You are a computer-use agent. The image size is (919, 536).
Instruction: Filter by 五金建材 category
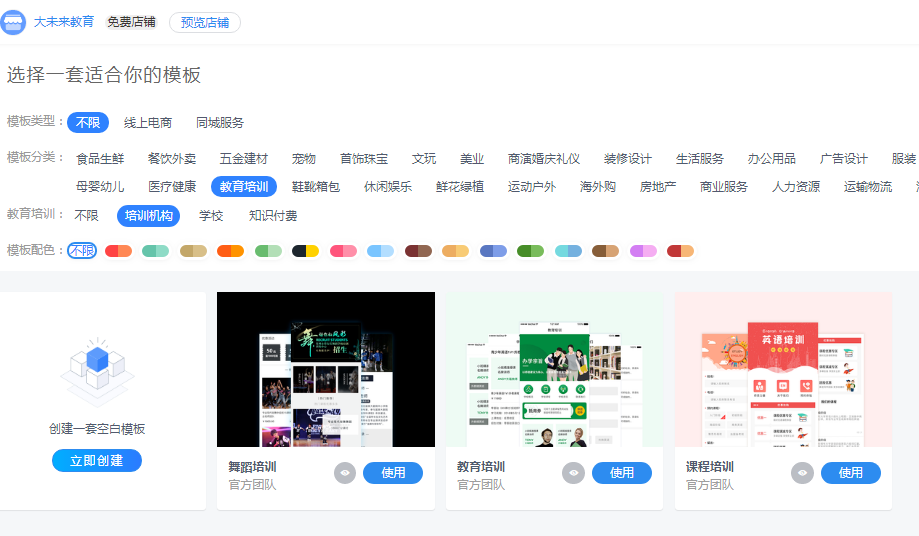point(244,159)
